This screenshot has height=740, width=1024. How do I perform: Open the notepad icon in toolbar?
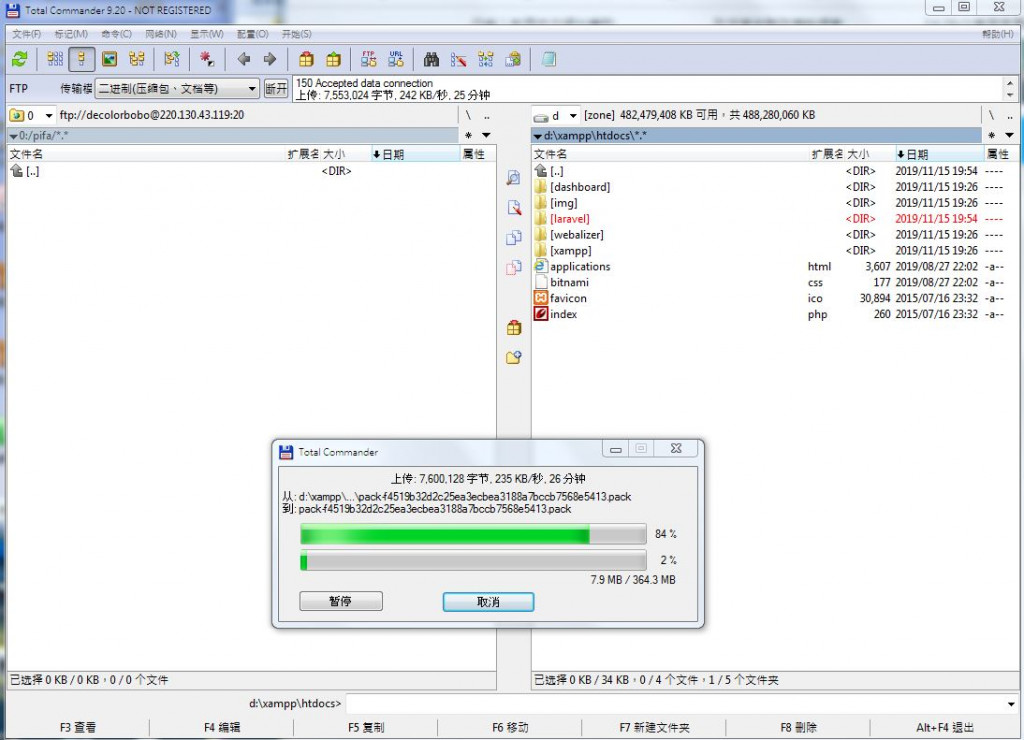pos(549,59)
